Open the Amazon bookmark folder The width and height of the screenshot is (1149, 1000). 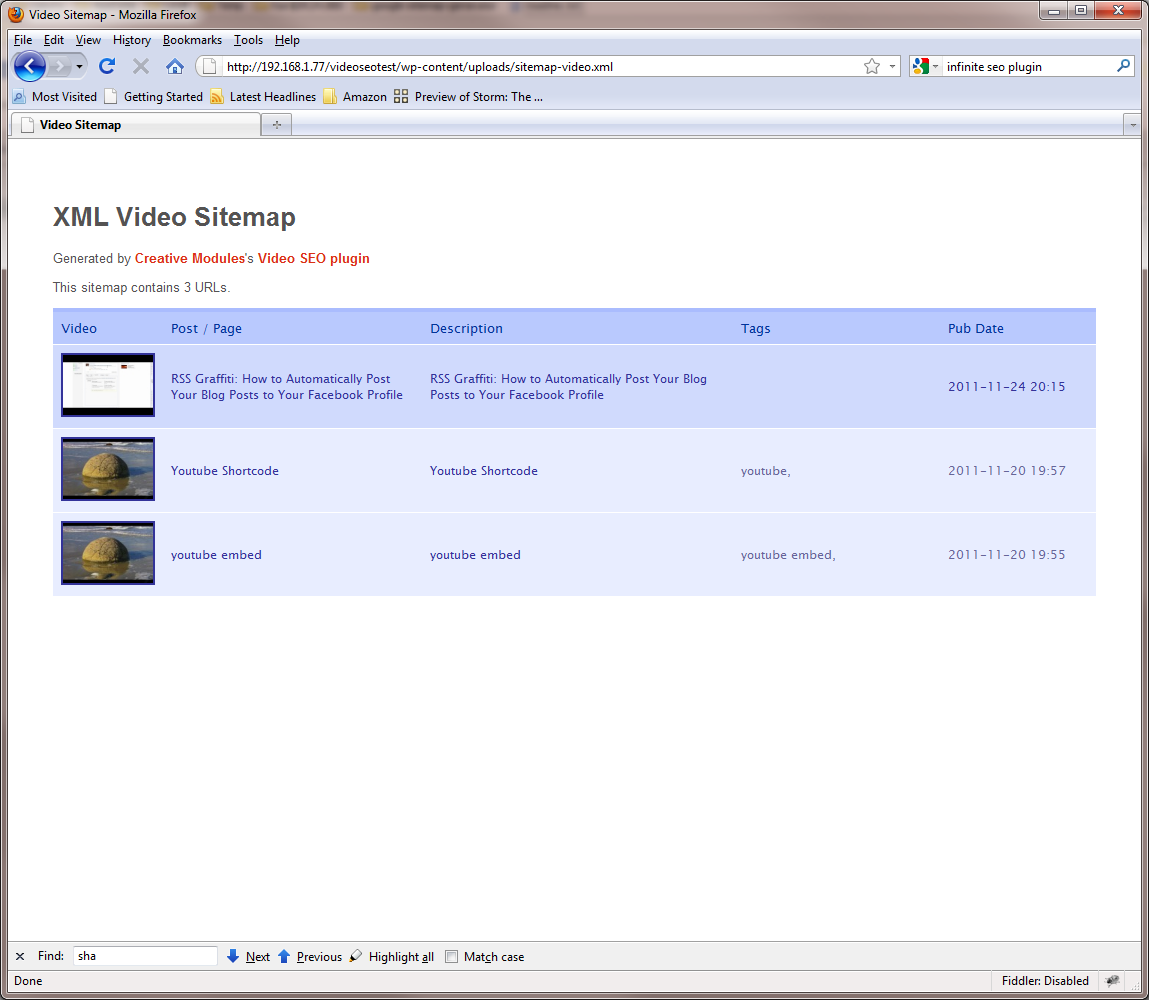[355, 97]
